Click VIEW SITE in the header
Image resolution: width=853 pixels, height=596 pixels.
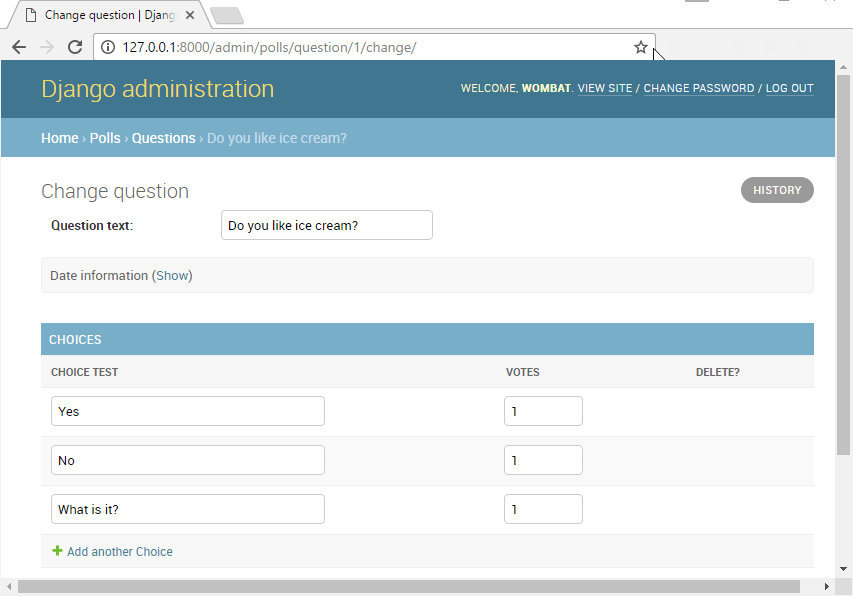[605, 88]
